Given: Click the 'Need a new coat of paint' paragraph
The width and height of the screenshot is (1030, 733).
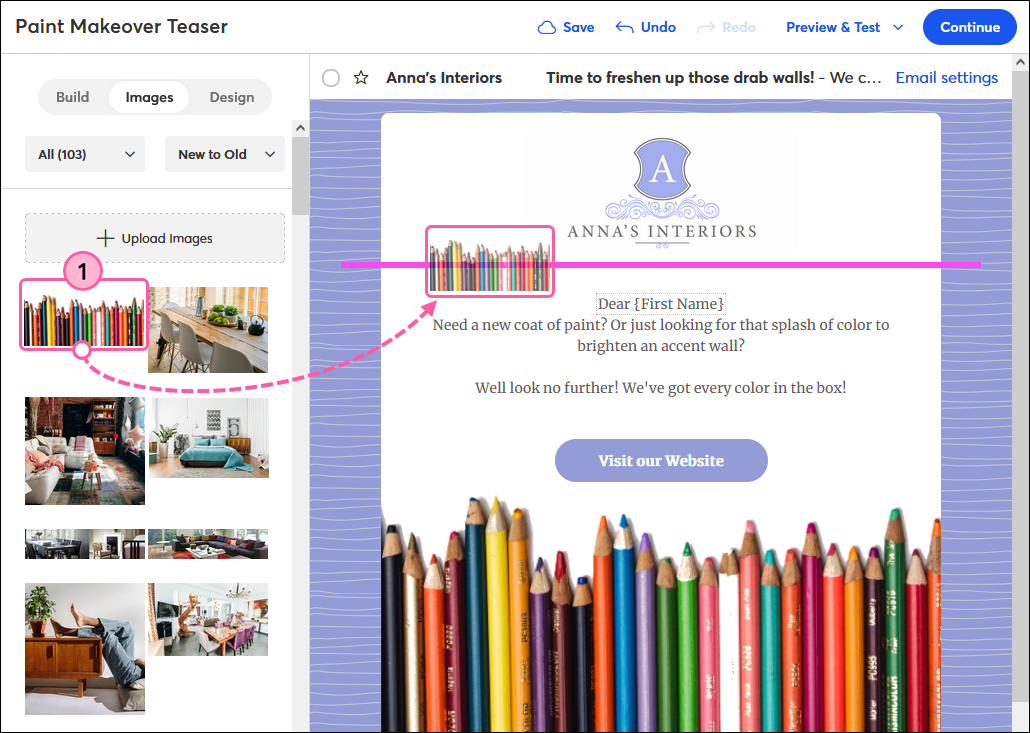Looking at the screenshot, I should point(661,335).
